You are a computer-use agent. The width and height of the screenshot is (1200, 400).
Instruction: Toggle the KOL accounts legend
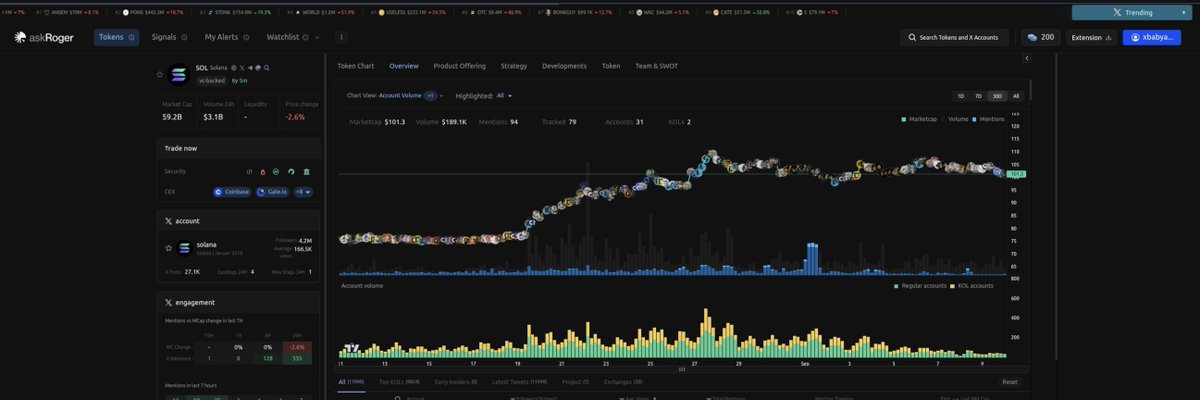point(973,286)
